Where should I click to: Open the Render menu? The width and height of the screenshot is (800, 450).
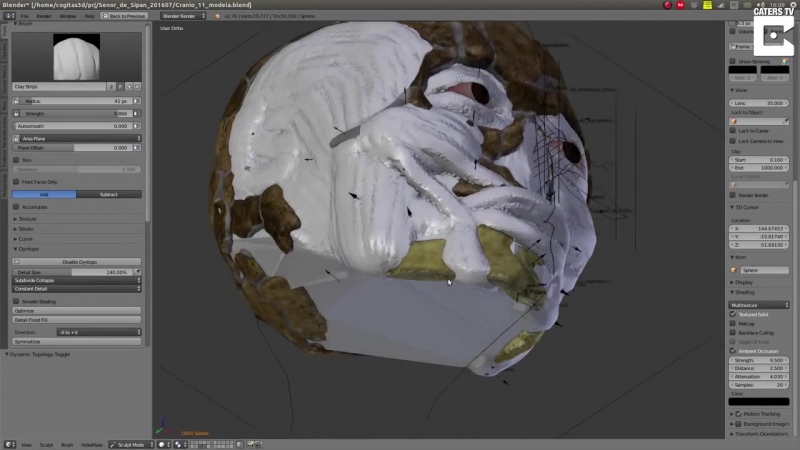pyautogui.click(x=44, y=16)
